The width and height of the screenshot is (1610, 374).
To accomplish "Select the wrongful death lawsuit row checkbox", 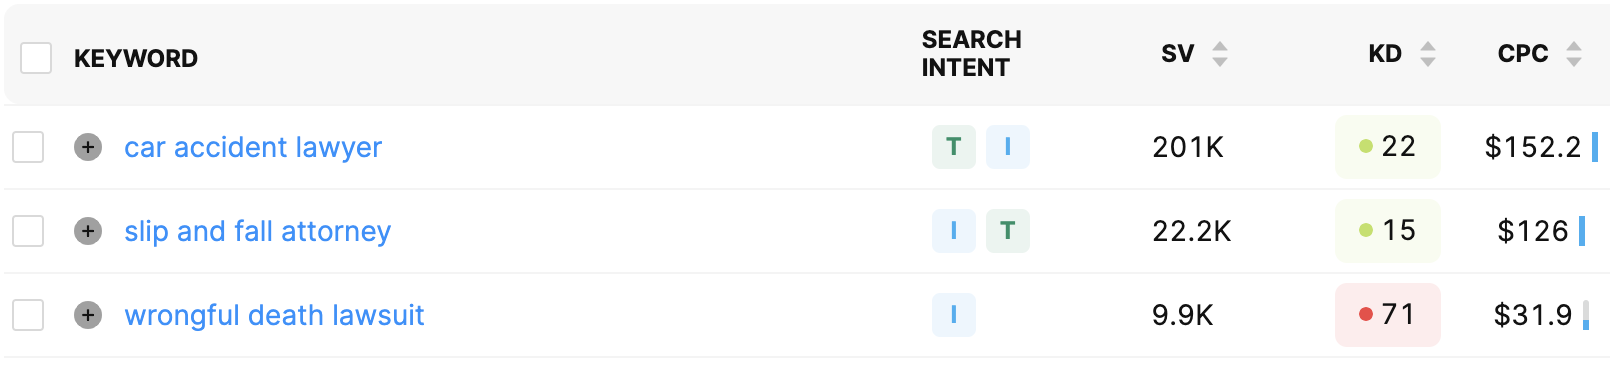I will (28, 315).
